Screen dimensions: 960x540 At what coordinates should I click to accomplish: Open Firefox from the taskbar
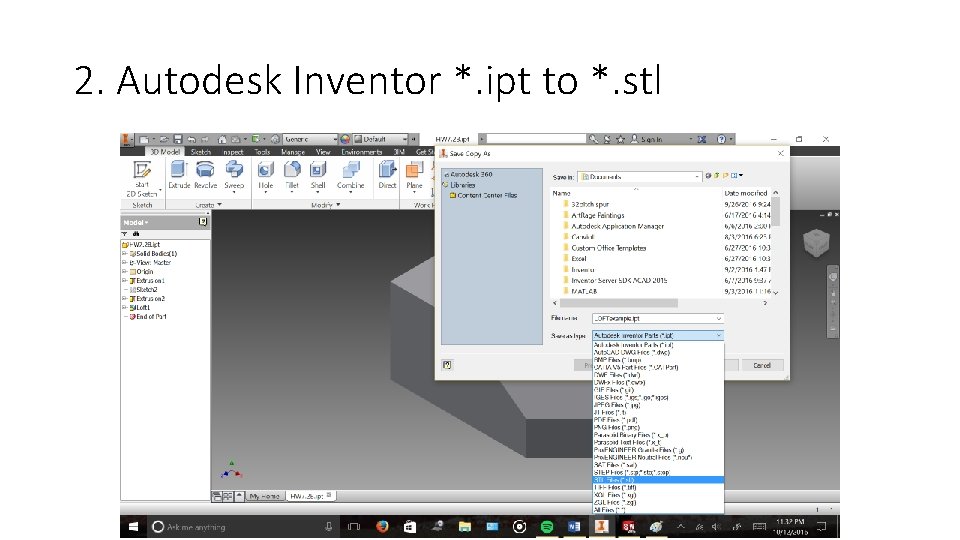[x=382, y=527]
